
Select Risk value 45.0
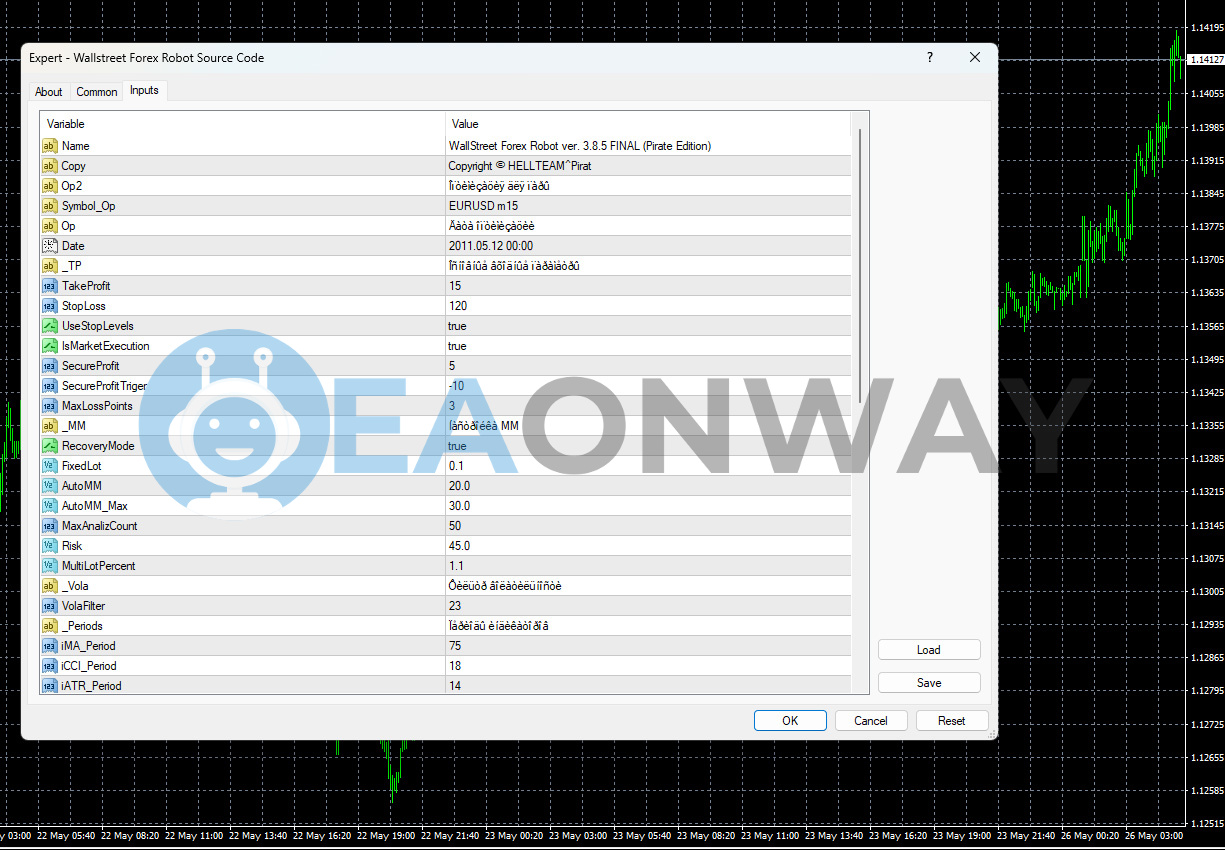pos(460,546)
